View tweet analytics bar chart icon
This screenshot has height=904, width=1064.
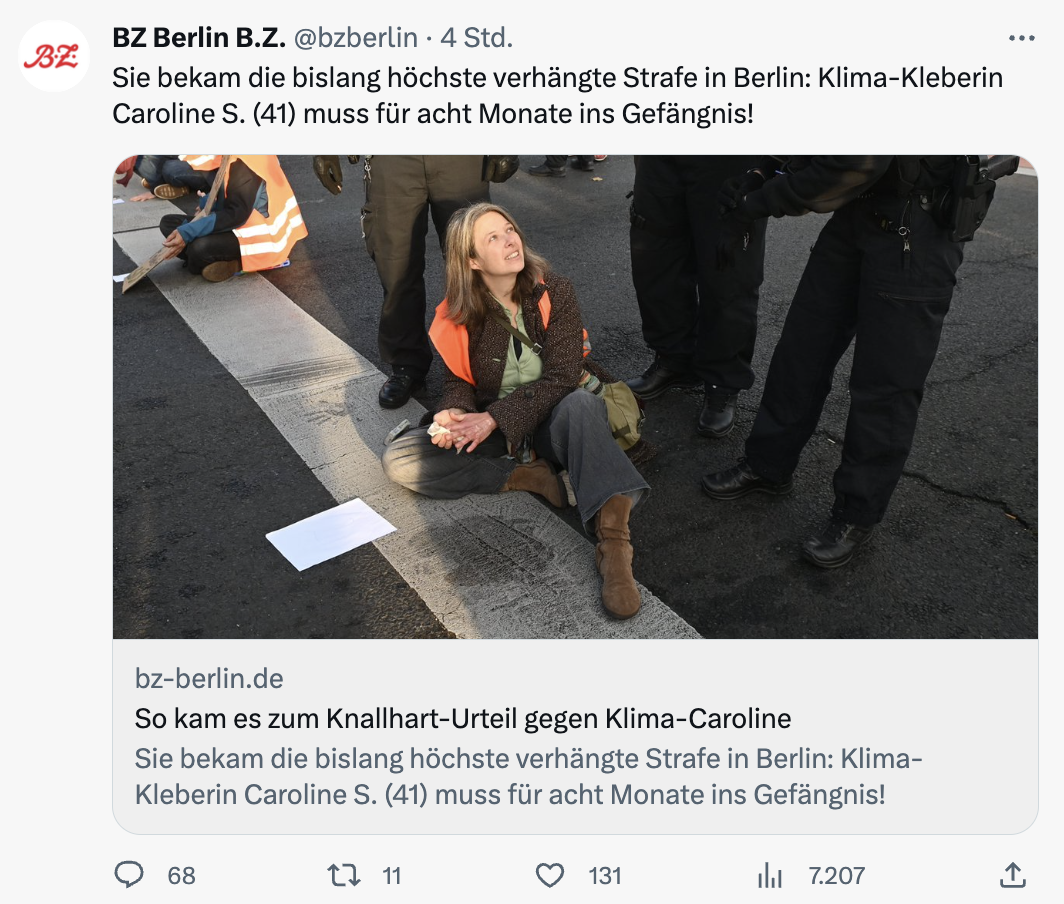(770, 875)
